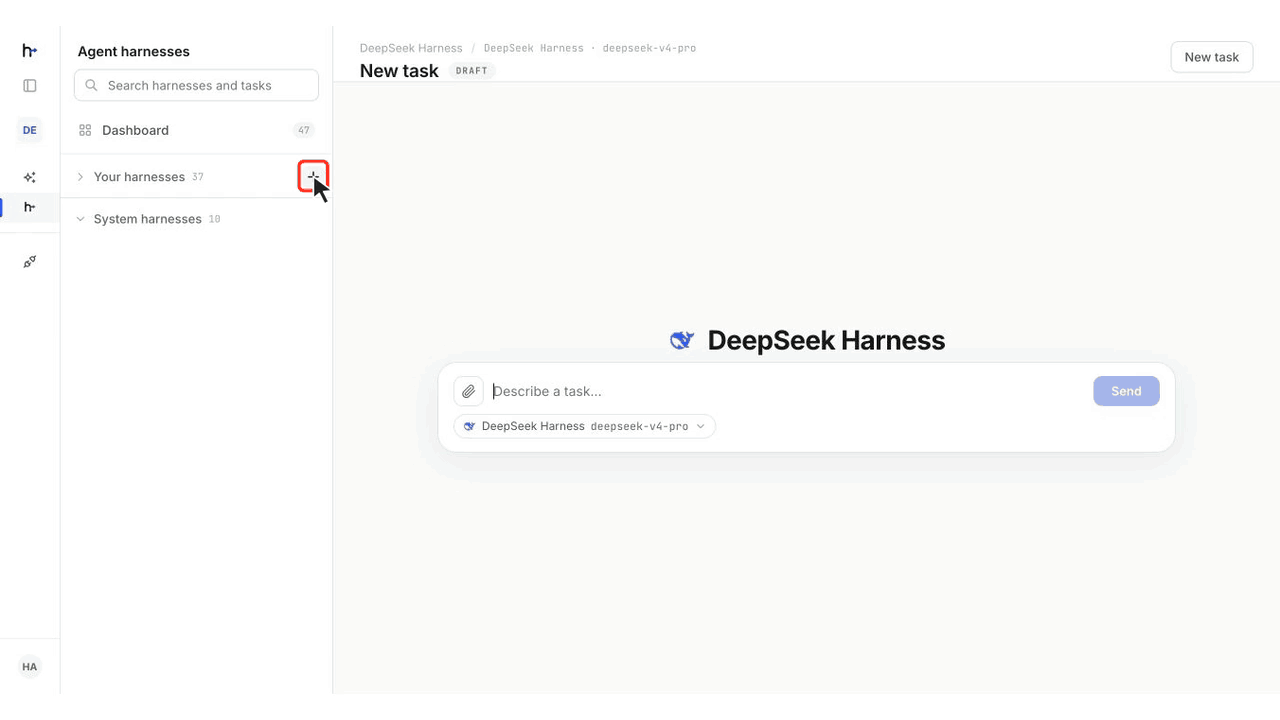Click the Send button
The height and width of the screenshot is (720, 1280).
(x=1126, y=391)
